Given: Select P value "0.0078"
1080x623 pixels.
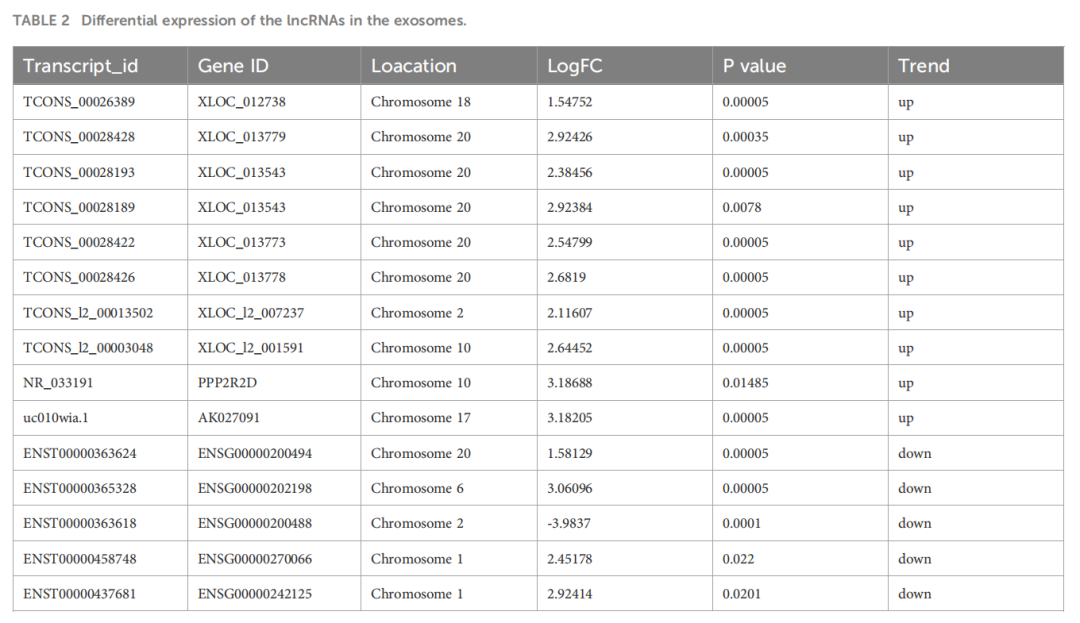Looking at the screenshot, I should click(742, 207).
